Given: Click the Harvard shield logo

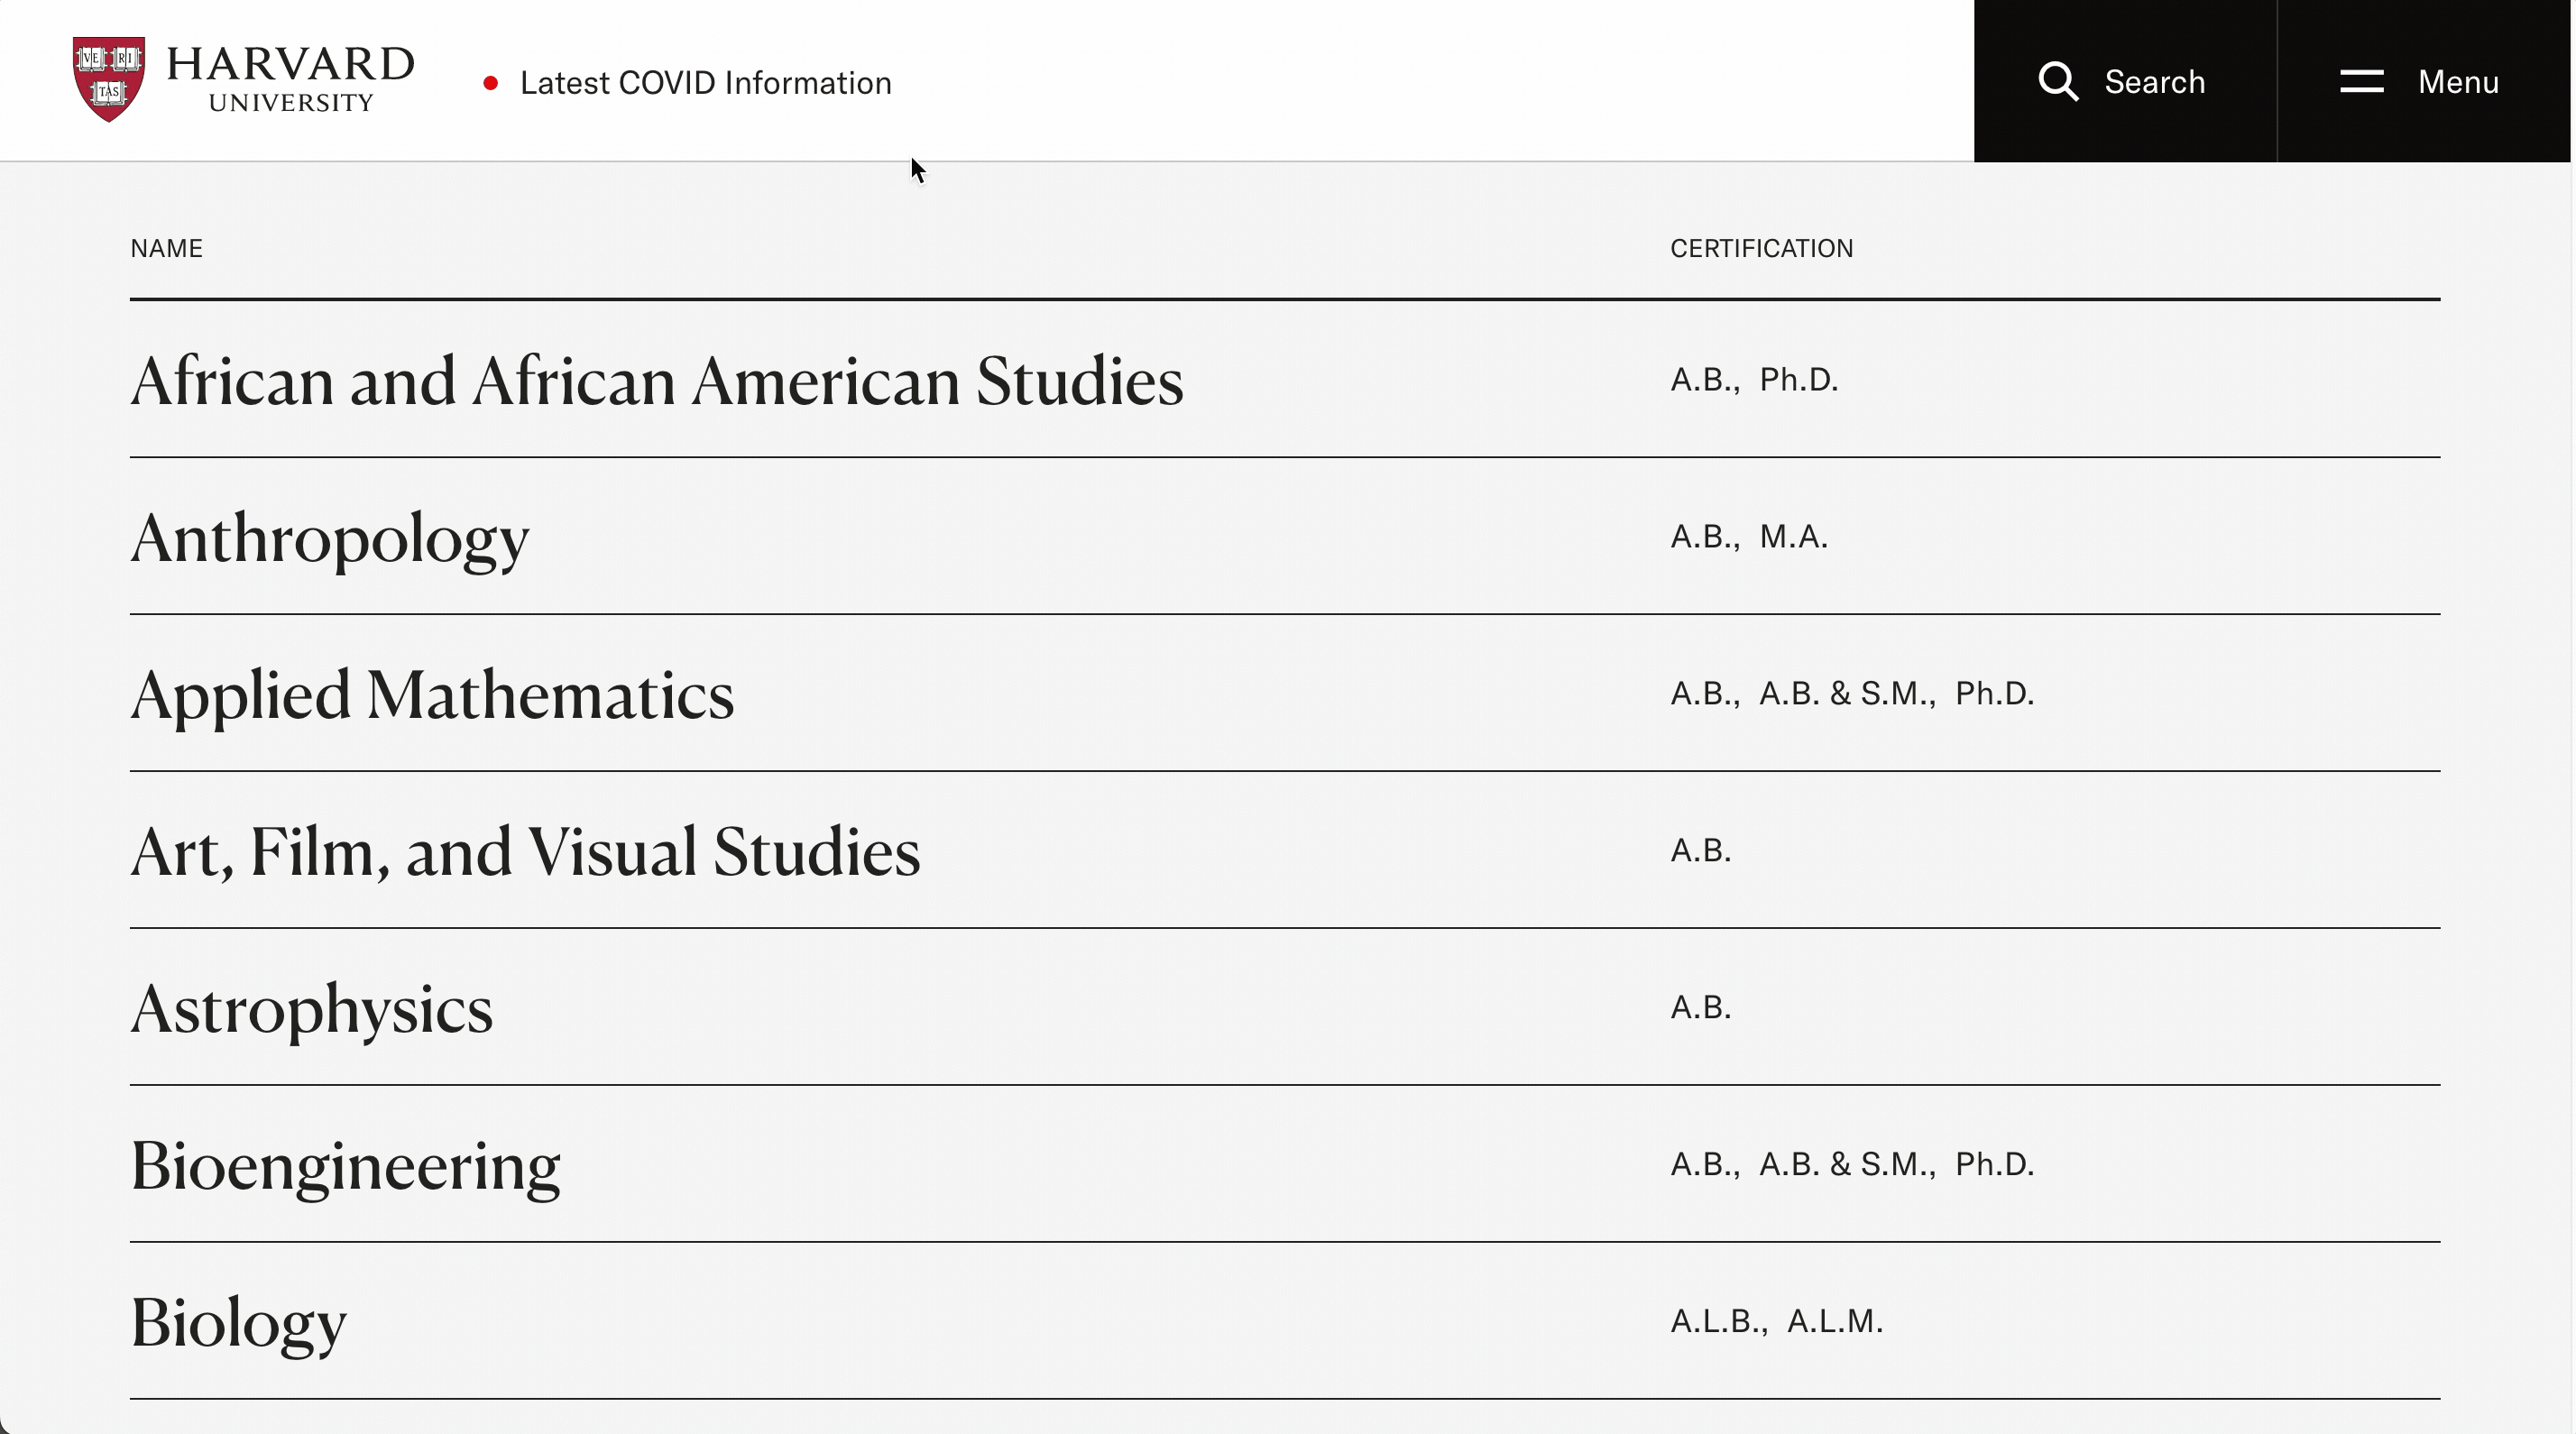Looking at the screenshot, I should 109,79.
